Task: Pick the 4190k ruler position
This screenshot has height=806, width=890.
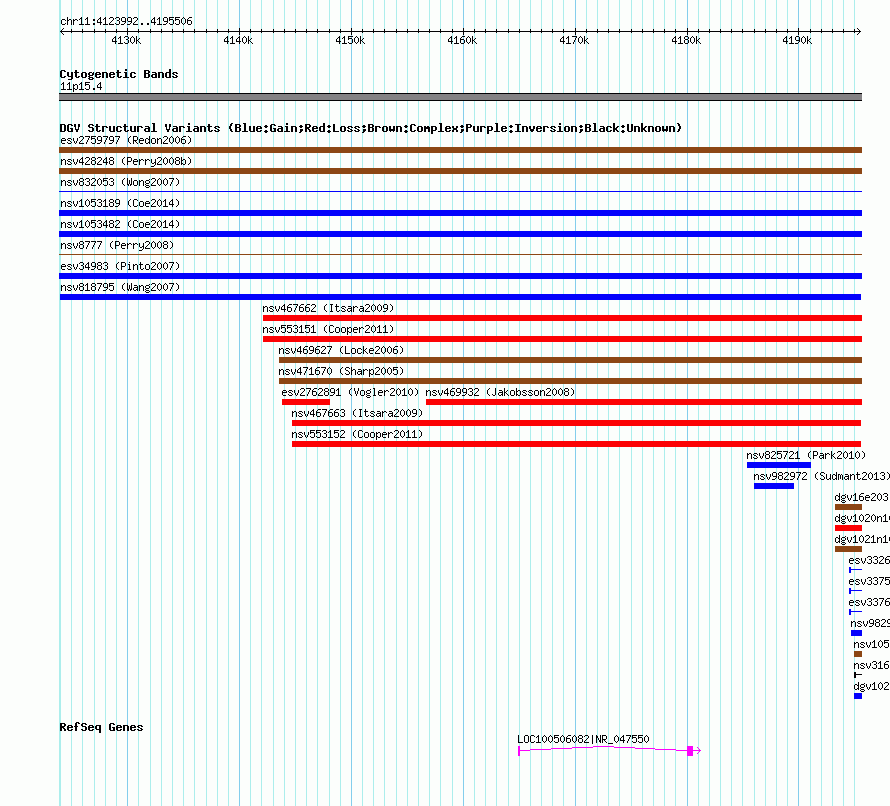Action: click(797, 40)
